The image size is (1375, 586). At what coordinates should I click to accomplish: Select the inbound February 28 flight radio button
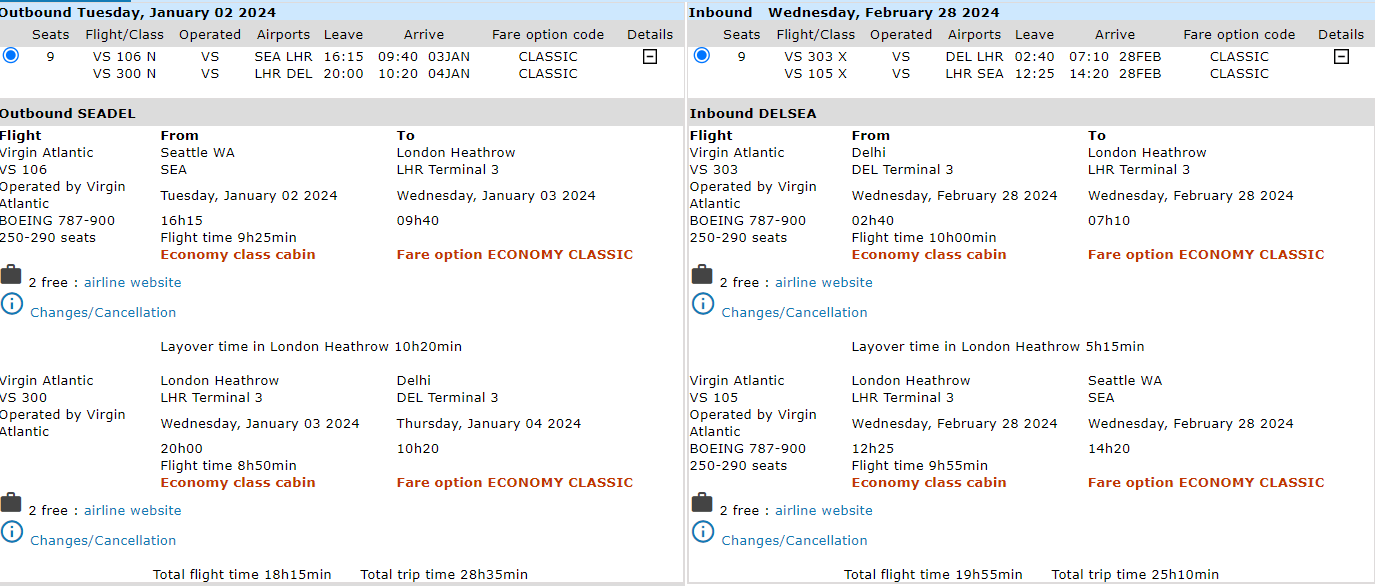702,56
